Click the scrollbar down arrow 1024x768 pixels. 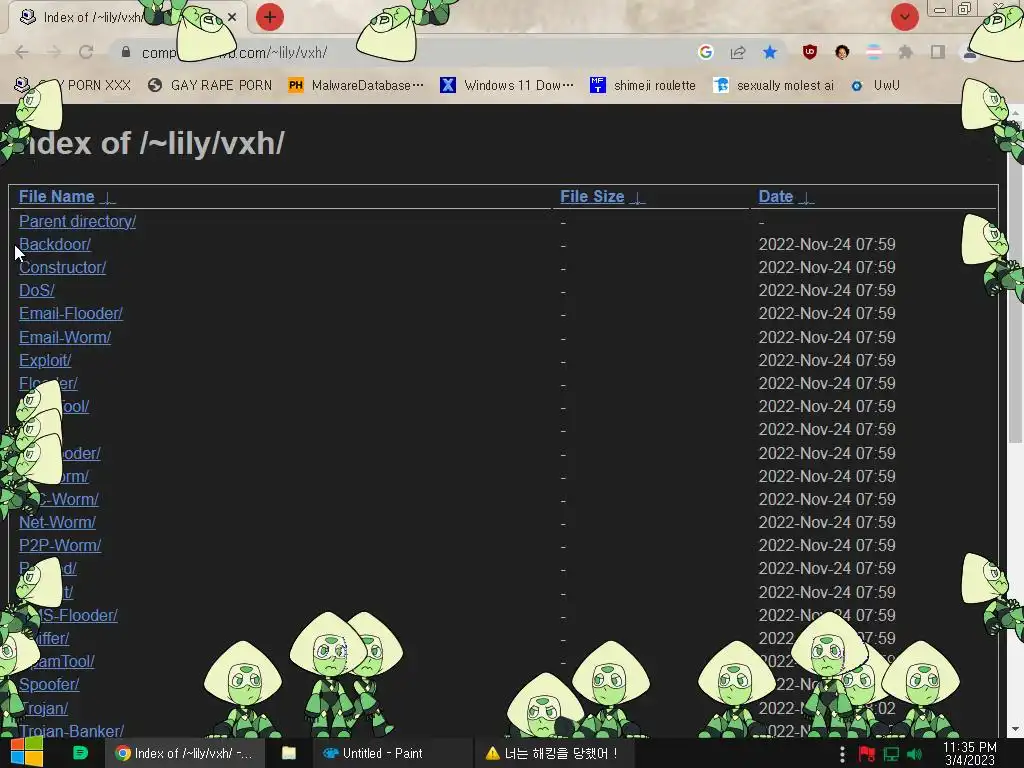point(1015,729)
